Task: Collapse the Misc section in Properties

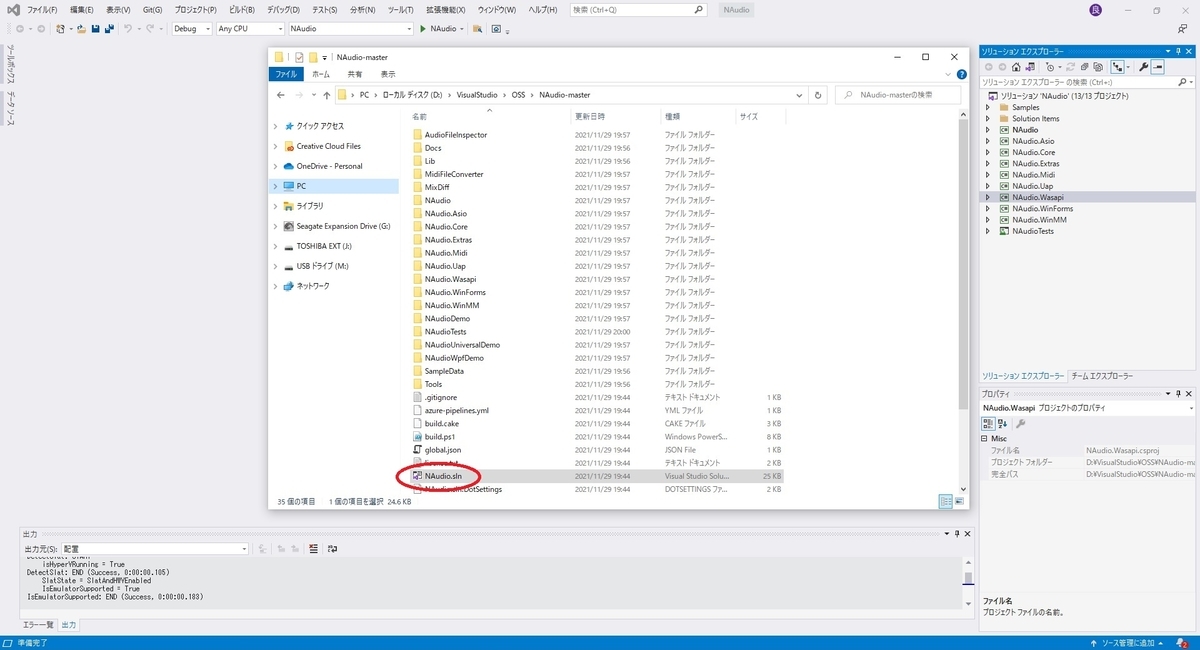Action: (x=985, y=438)
